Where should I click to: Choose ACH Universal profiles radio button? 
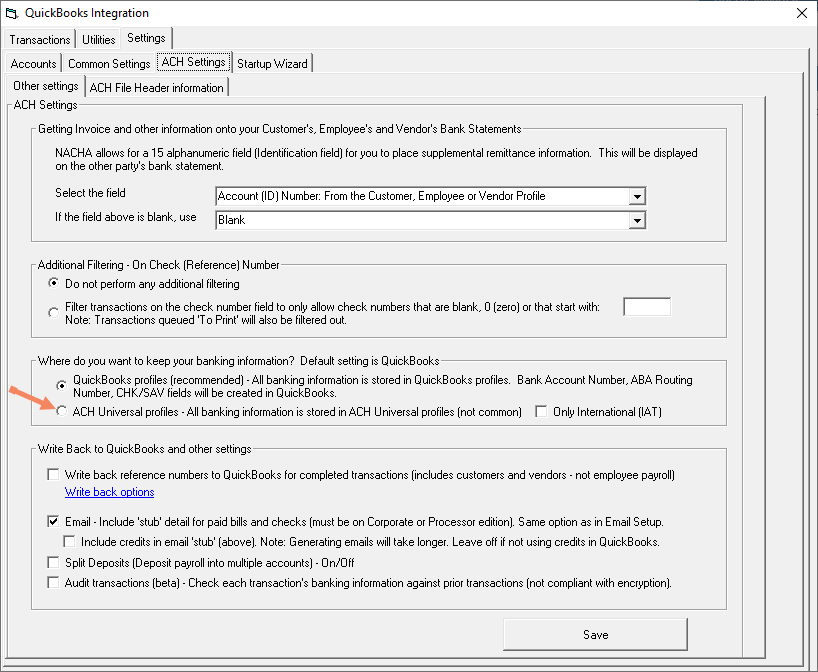click(x=62, y=412)
